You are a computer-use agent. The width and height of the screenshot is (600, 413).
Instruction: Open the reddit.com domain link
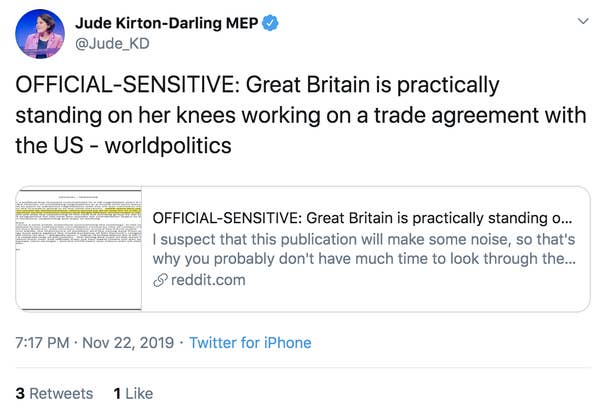point(207,280)
